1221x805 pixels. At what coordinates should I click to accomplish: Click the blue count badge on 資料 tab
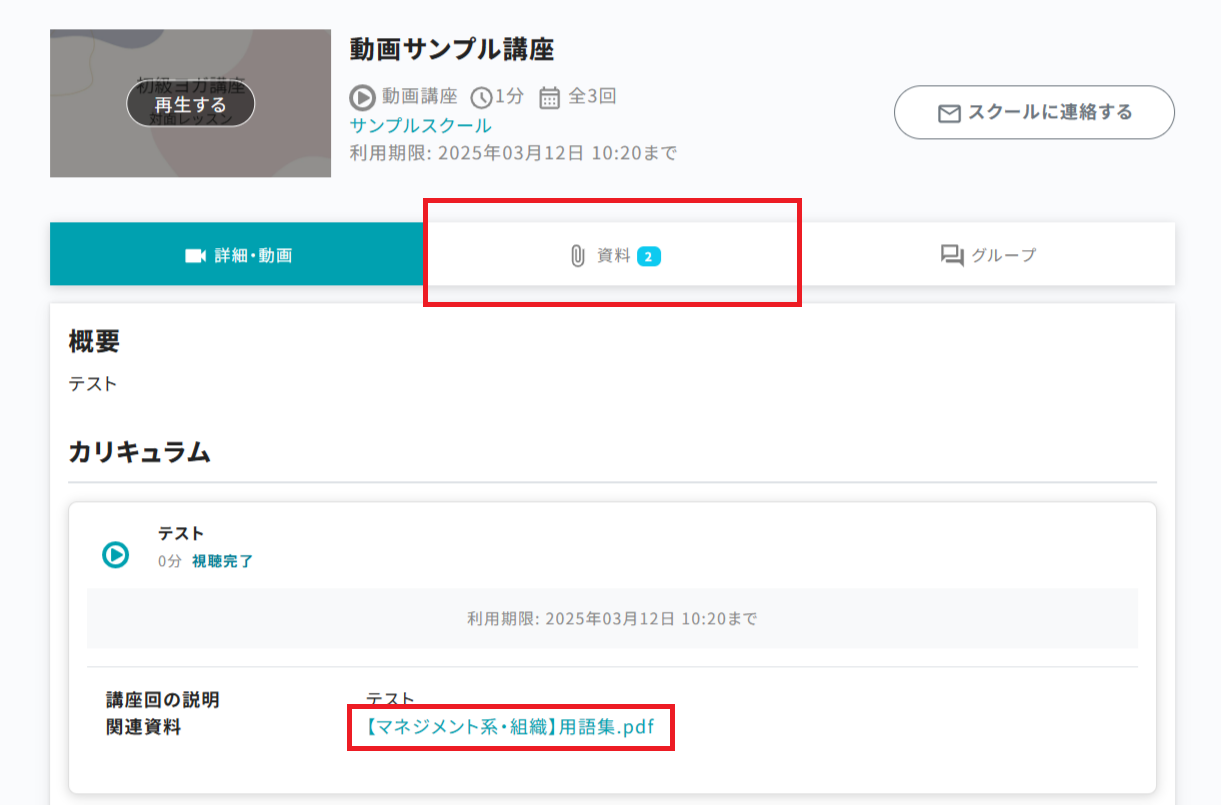(649, 257)
